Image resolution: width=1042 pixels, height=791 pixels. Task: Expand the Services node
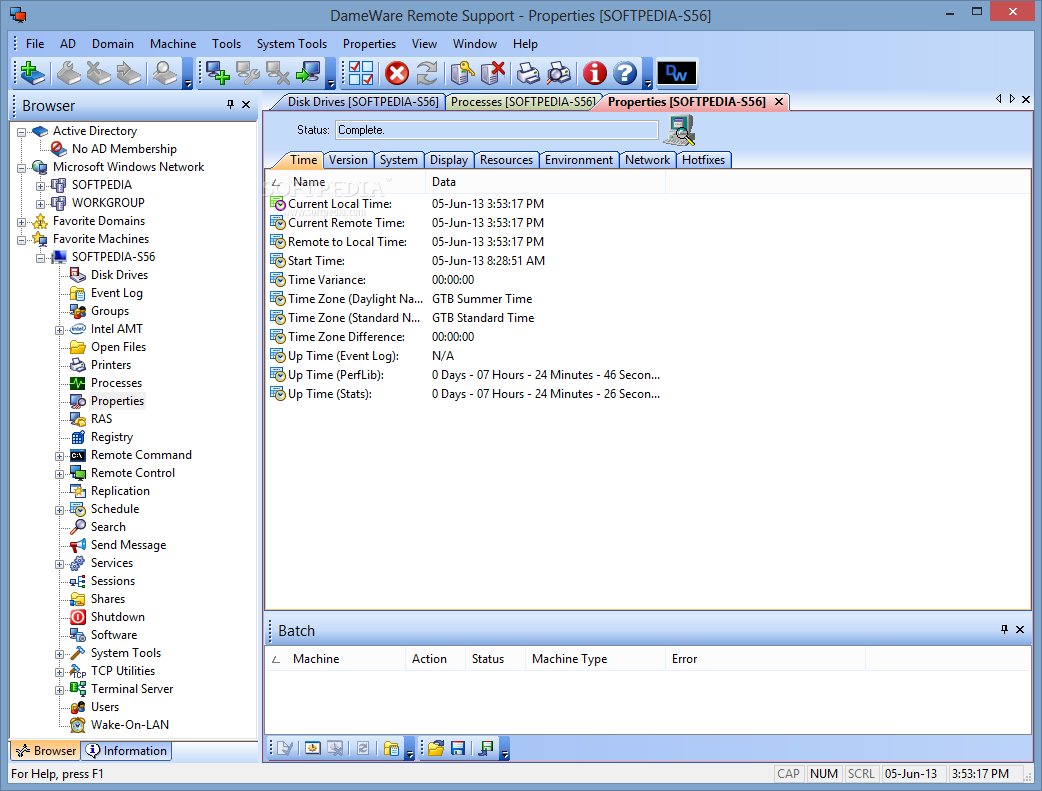click(59, 564)
